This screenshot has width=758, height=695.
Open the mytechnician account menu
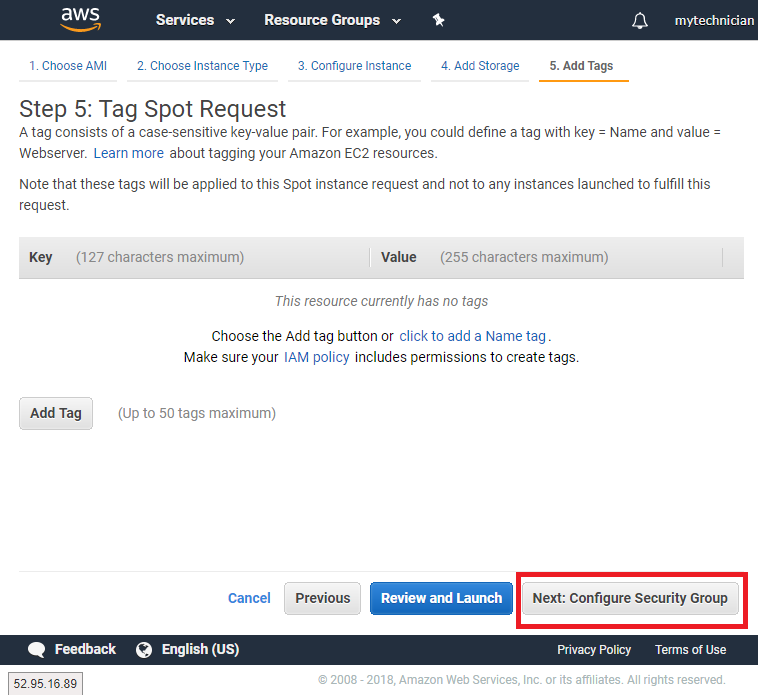click(x=714, y=20)
